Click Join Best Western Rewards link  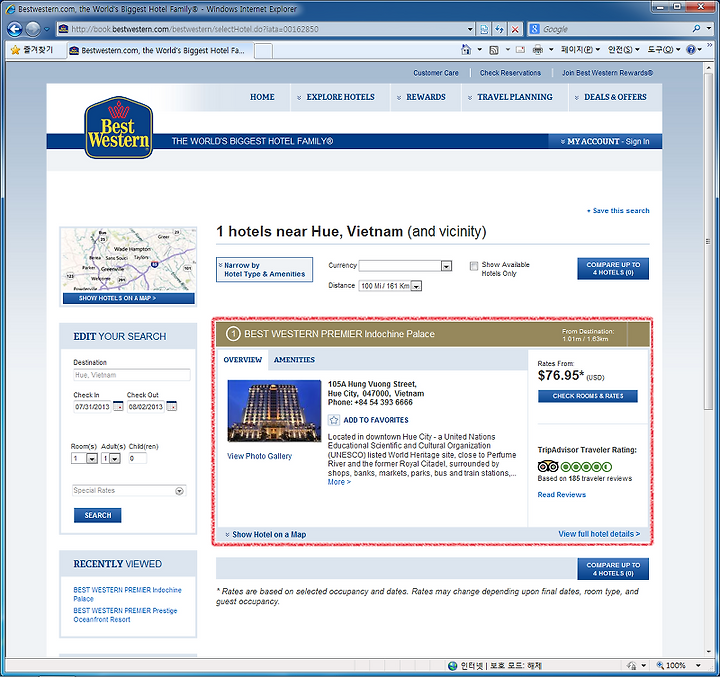pyautogui.click(x=607, y=73)
